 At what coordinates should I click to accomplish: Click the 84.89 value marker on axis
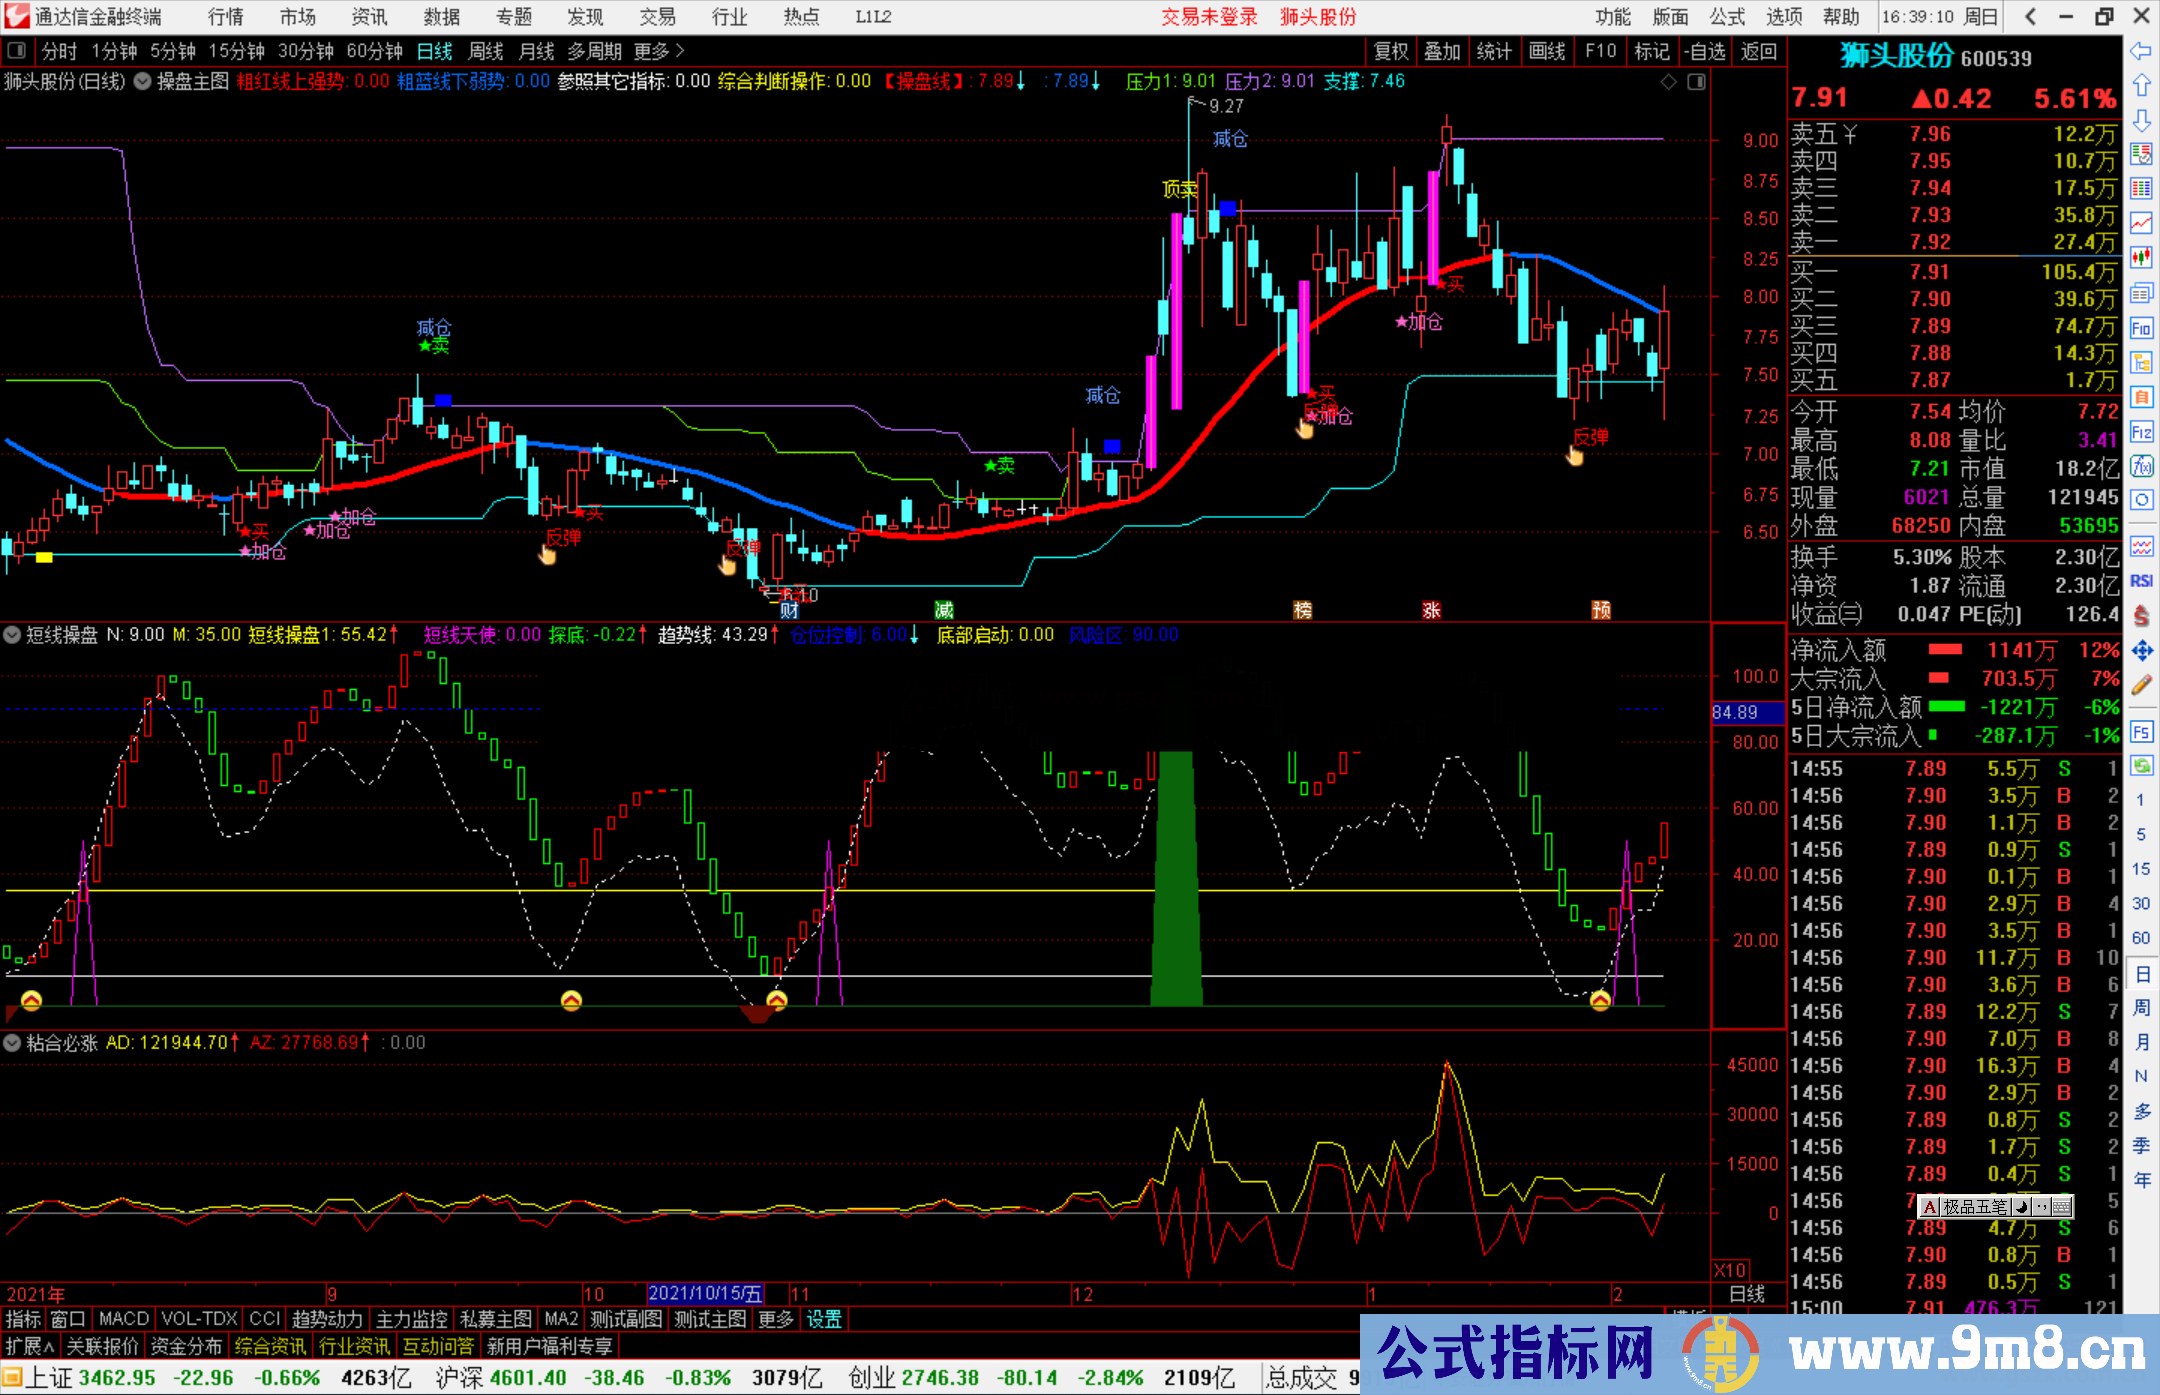coord(1746,712)
